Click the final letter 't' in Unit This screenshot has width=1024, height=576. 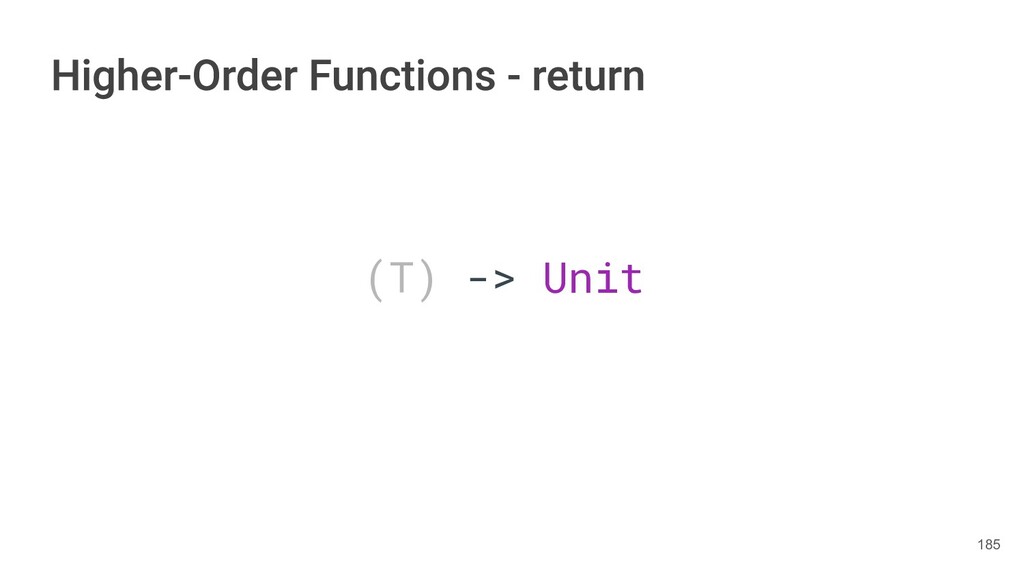point(632,280)
